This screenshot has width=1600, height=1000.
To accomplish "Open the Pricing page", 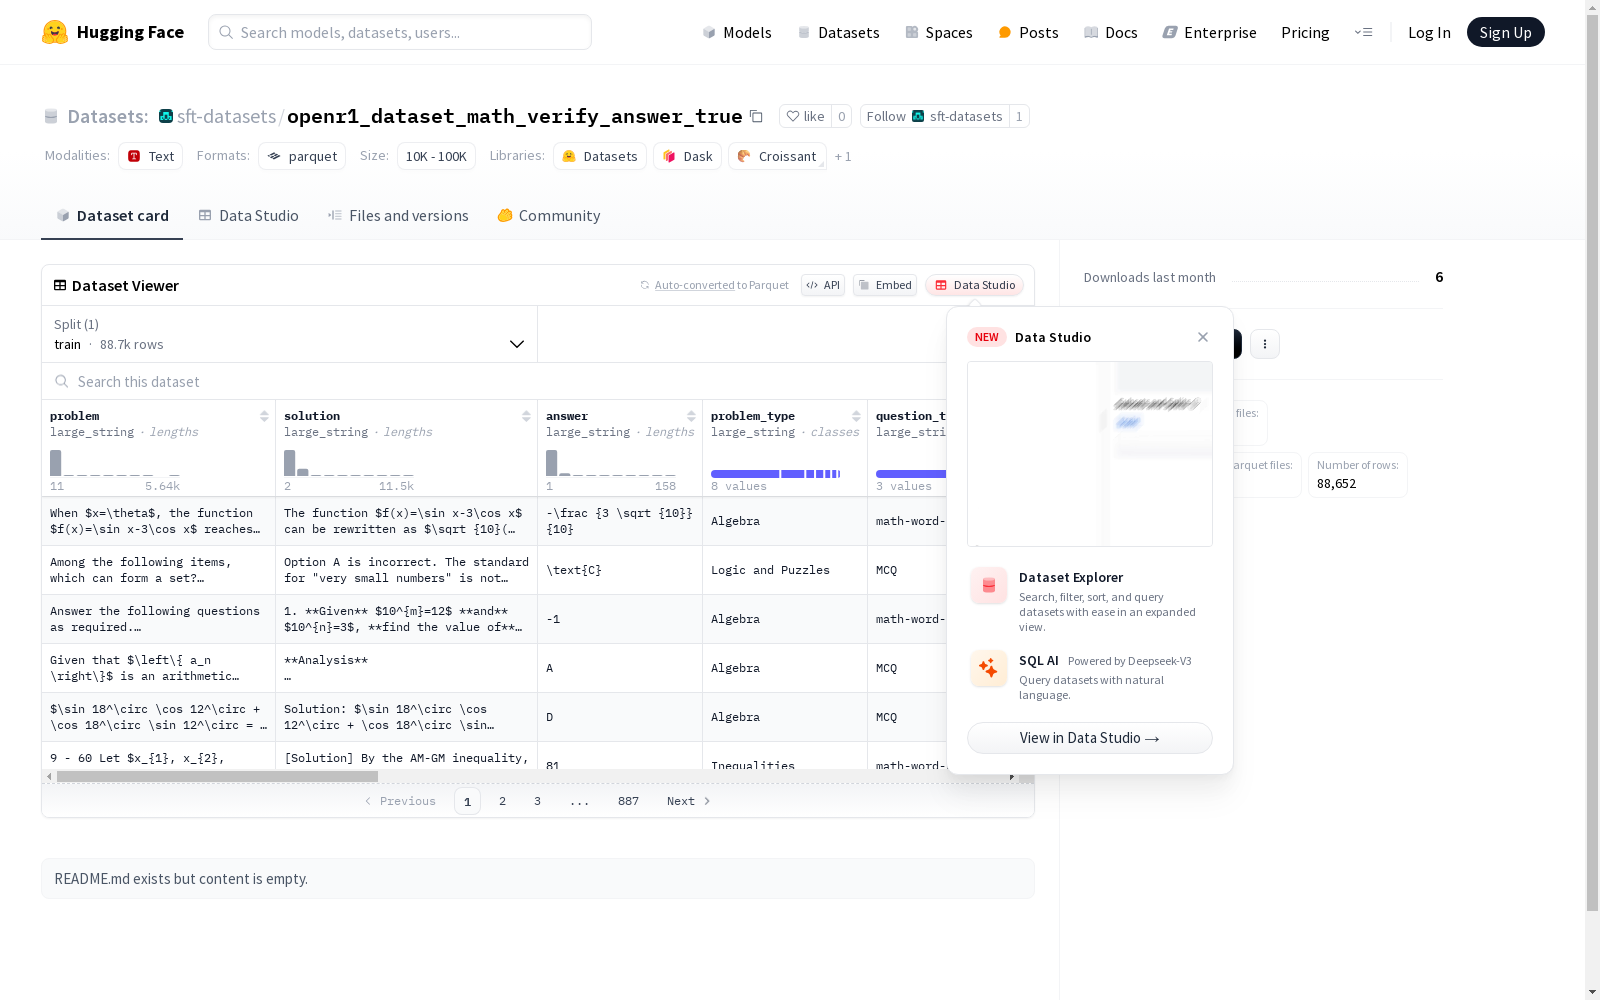I will (1305, 32).
